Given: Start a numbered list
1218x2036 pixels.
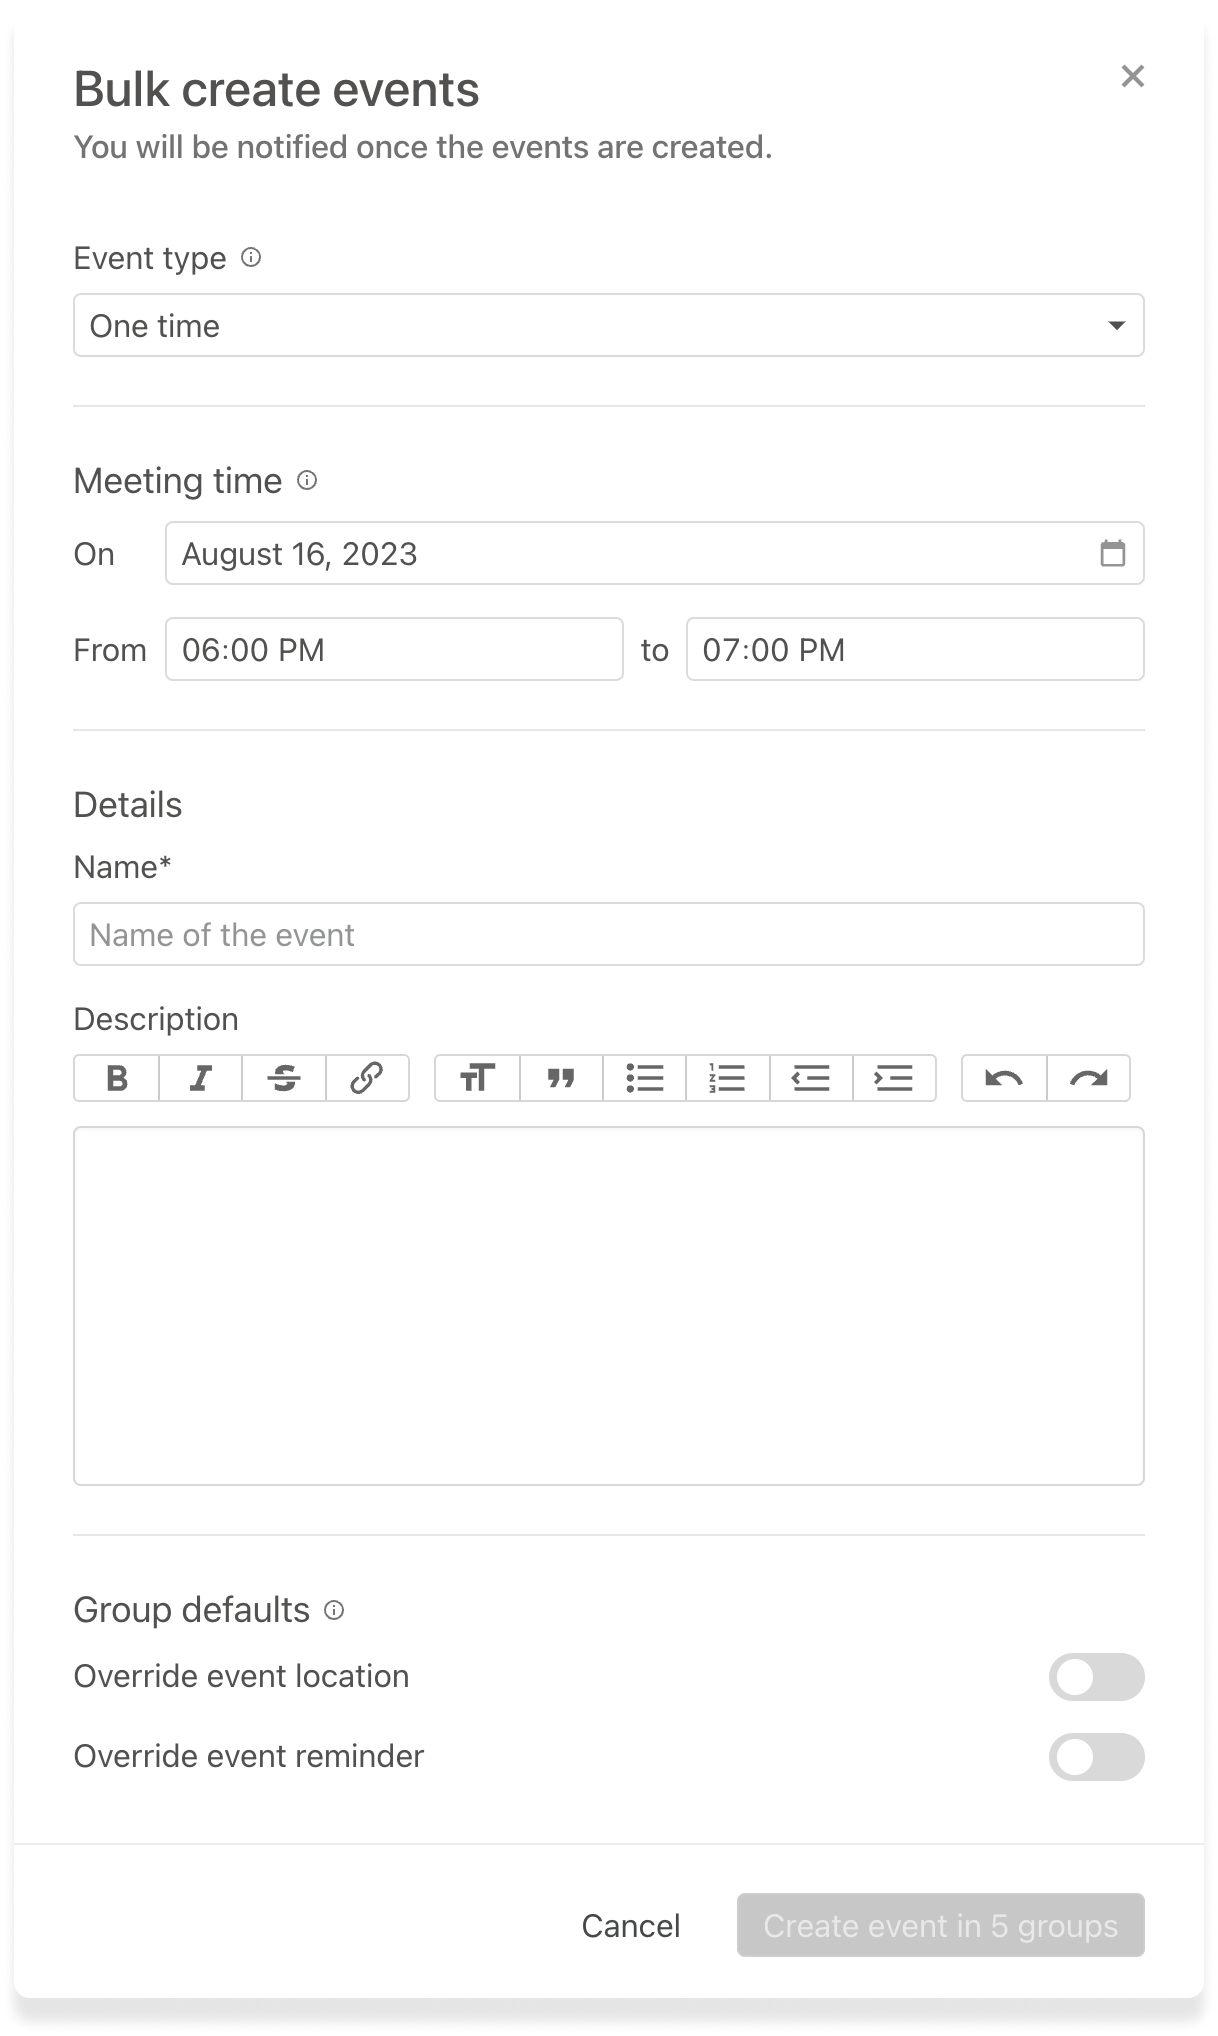Looking at the screenshot, I should click(x=728, y=1078).
